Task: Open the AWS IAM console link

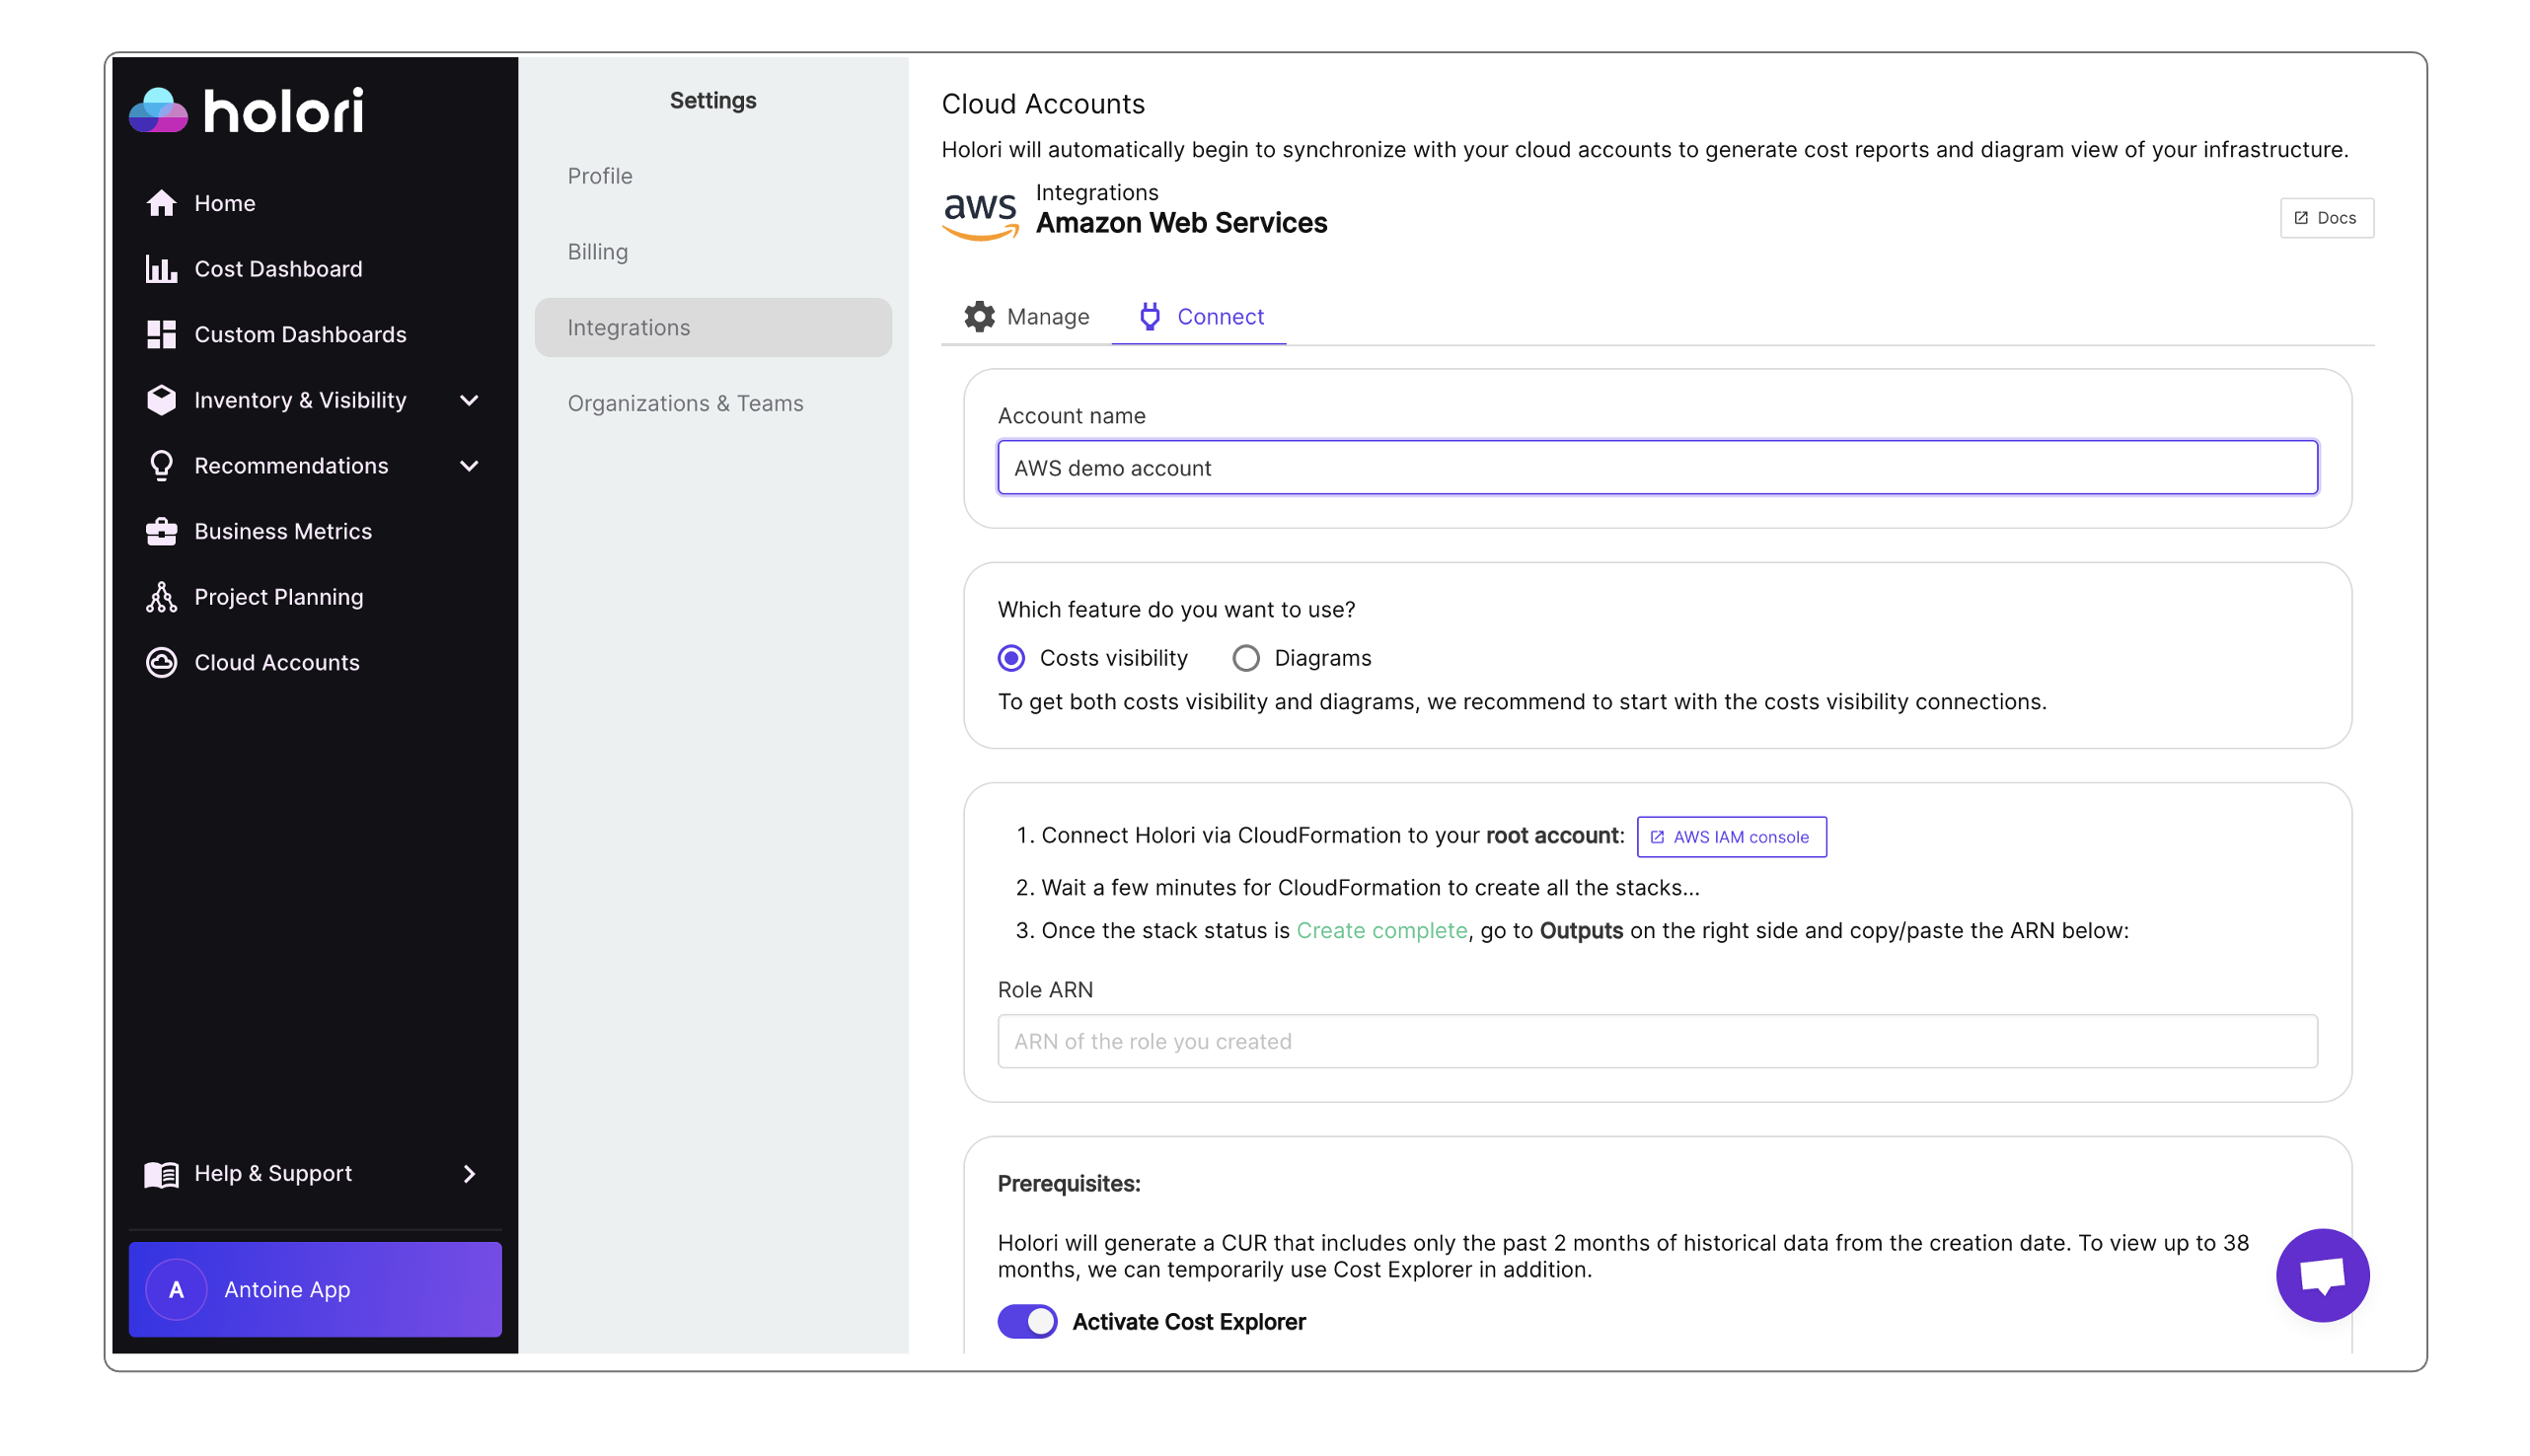Action: (1731, 836)
